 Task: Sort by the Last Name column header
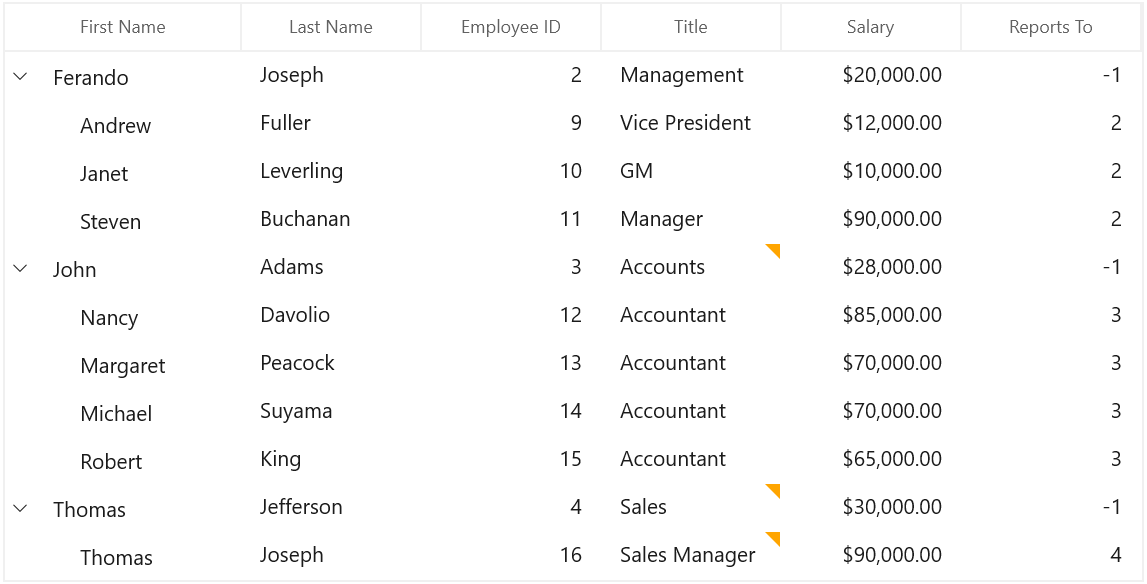pyautogui.click(x=331, y=27)
